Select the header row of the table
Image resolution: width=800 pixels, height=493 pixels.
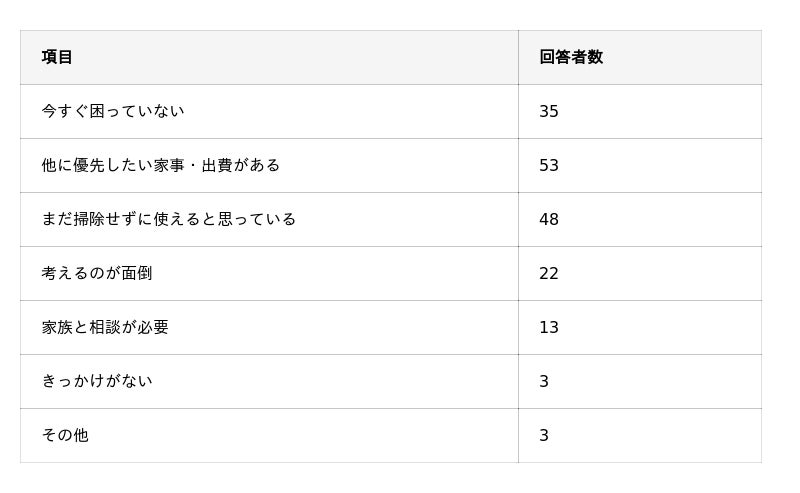pyautogui.click(x=390, y=57)
